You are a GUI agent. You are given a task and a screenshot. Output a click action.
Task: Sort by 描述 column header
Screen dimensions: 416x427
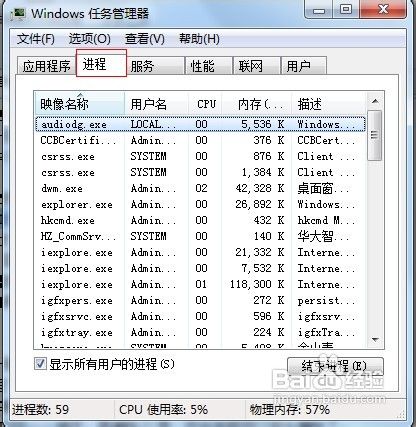tap(328, 104)
